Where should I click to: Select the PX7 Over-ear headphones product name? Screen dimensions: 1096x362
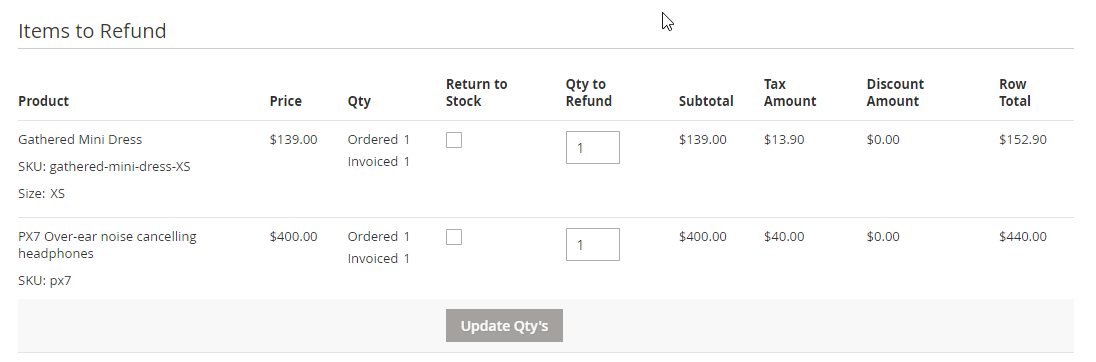point(108,245)
